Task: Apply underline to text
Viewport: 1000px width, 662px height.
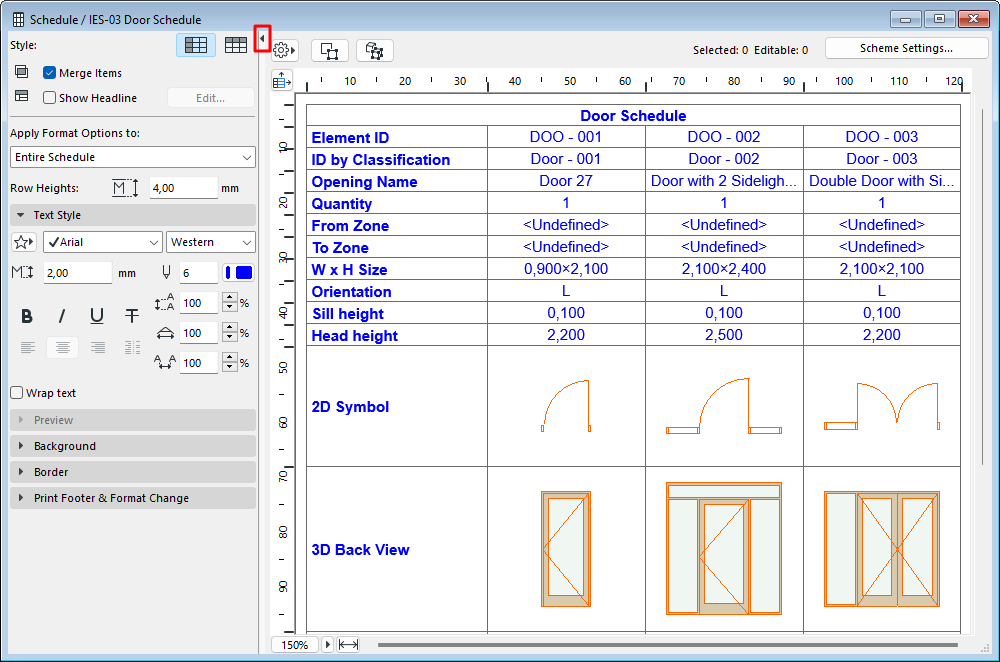Action: point(97,316)
